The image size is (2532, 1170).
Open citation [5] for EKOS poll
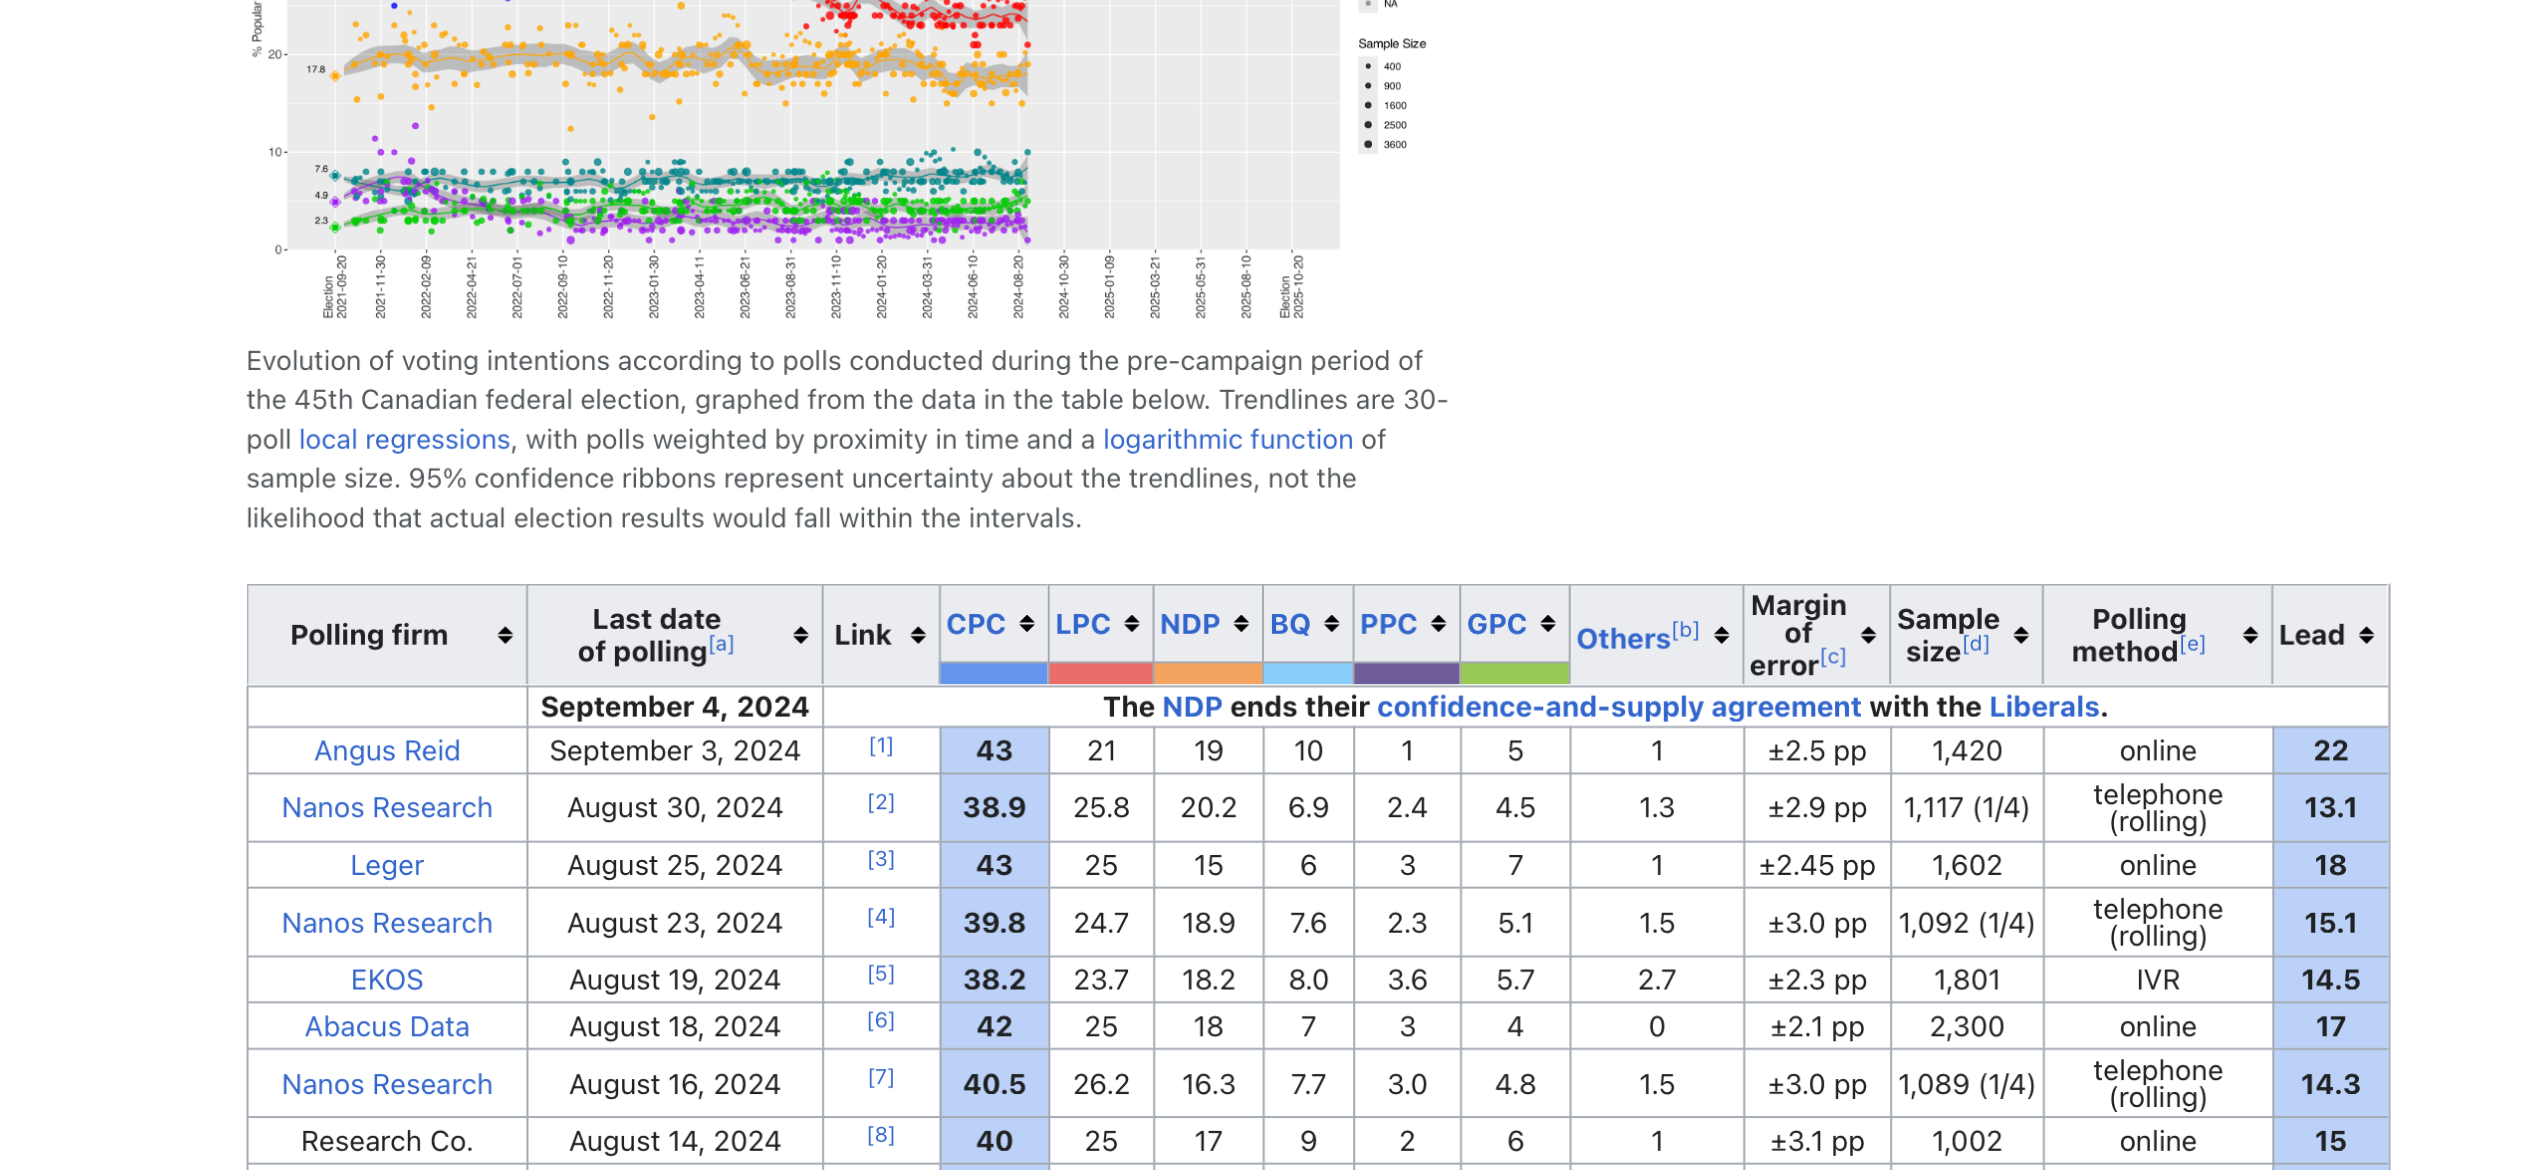pyautogui.click(x=881, y=975)
